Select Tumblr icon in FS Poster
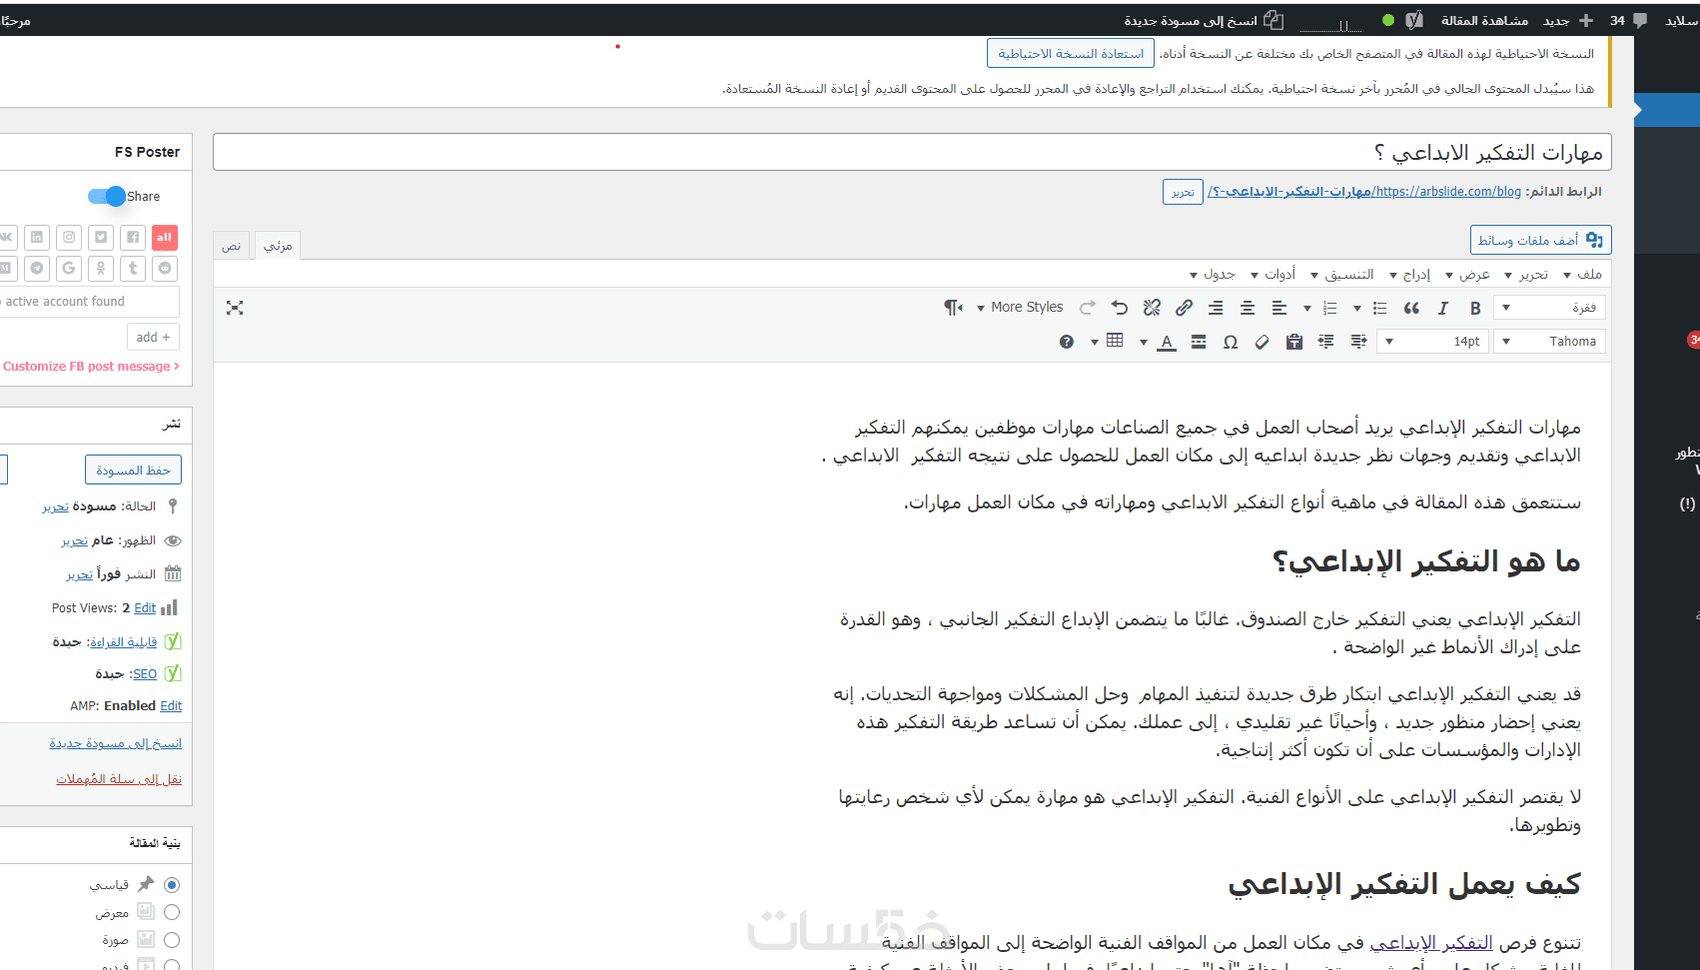The width and height of the screenshot is (1700, 970). (x=133, y=268)
